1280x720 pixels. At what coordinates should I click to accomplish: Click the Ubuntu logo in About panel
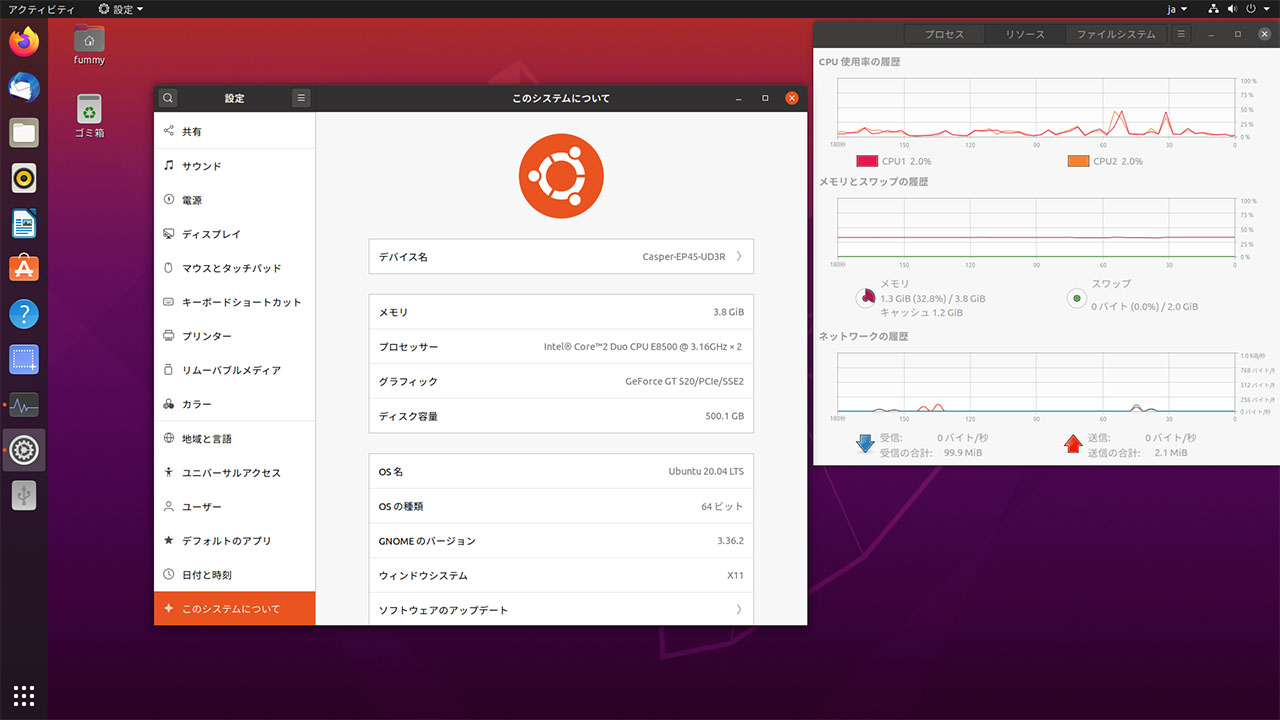[x=561, y=176]
